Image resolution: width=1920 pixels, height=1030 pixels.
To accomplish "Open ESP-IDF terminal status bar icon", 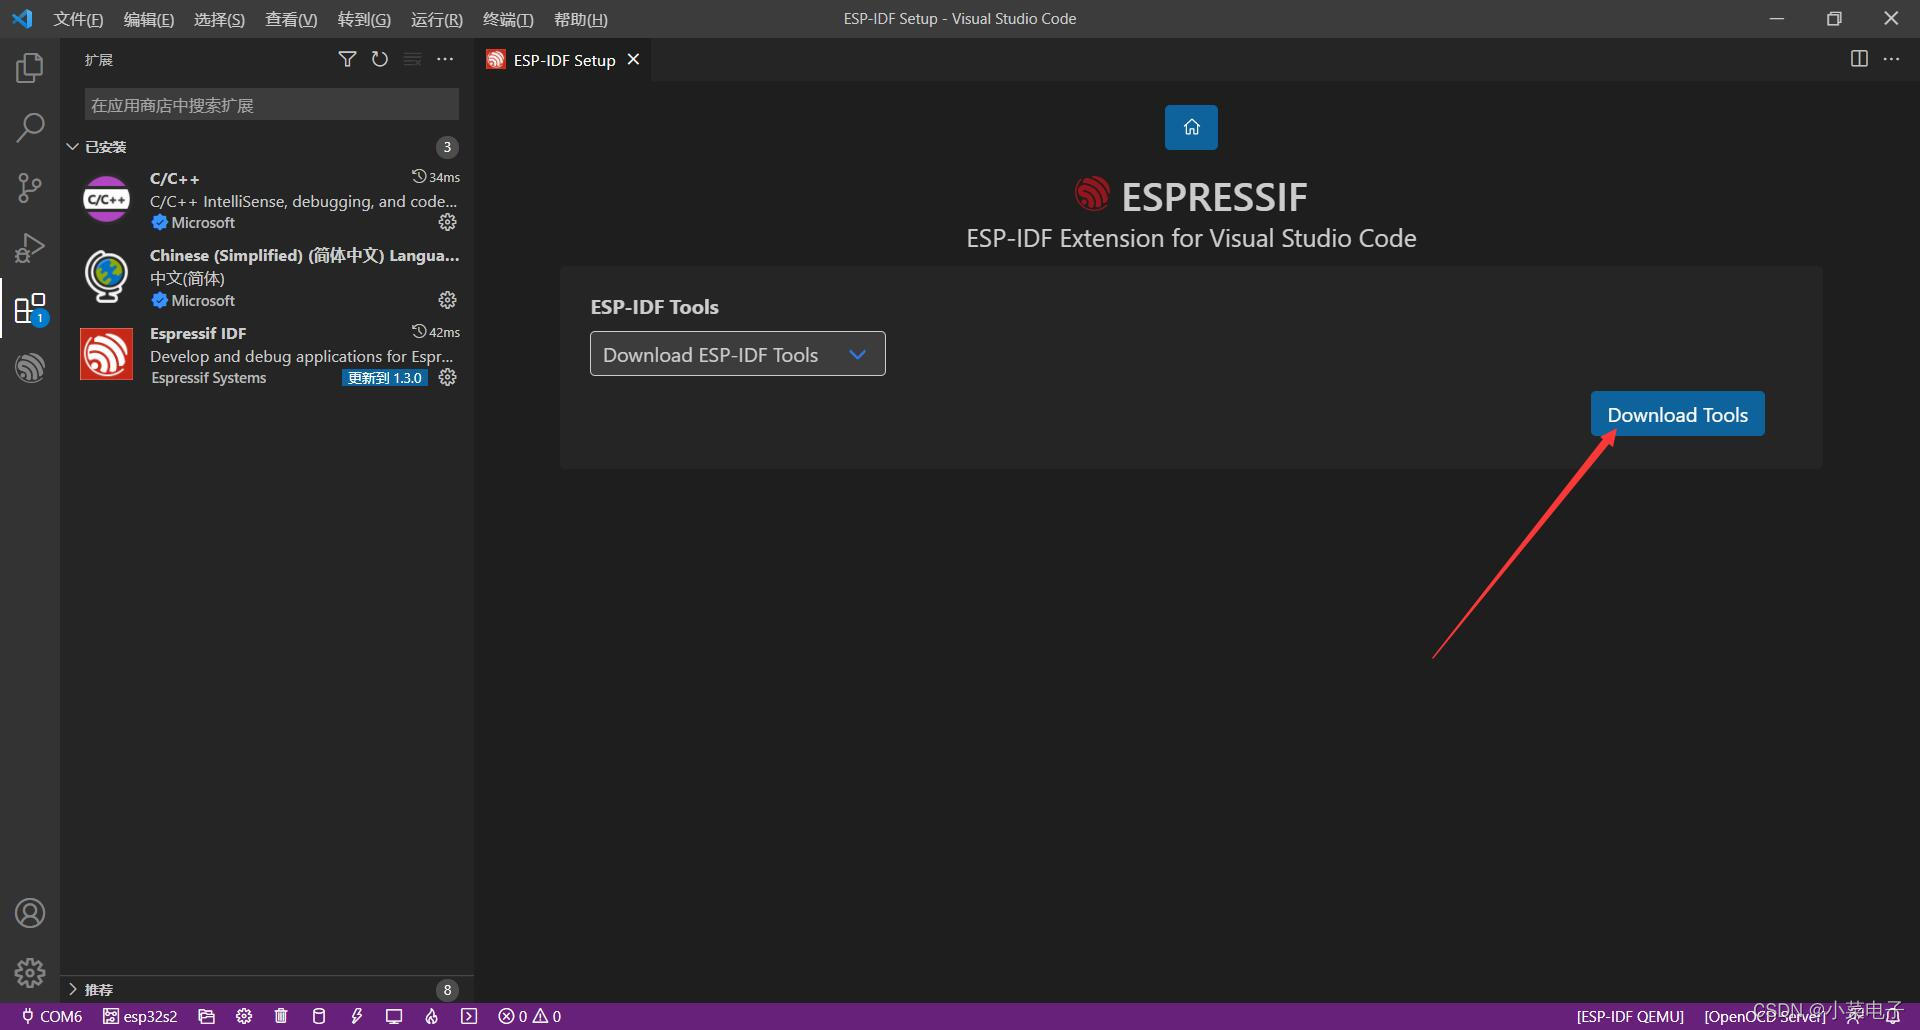I will 469,1016.
